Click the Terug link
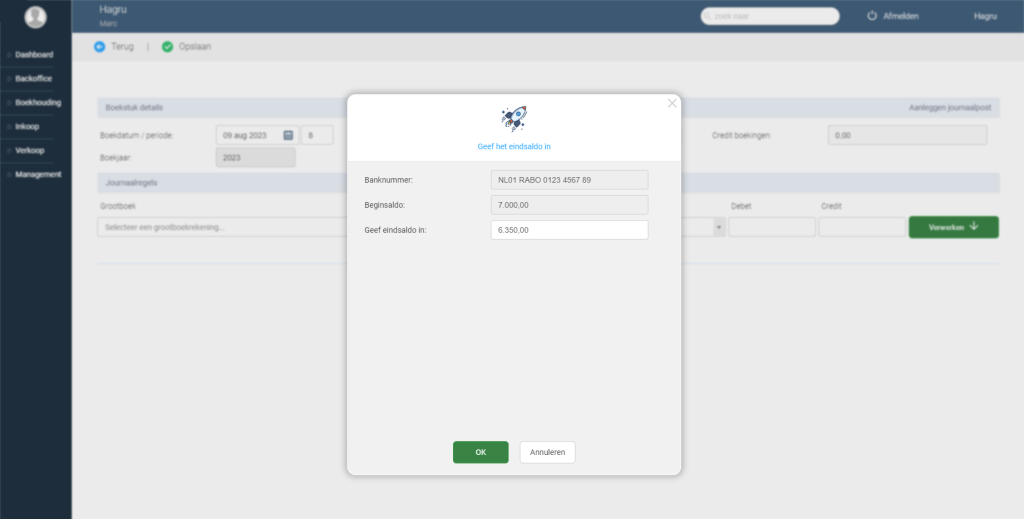 (122, 46)
